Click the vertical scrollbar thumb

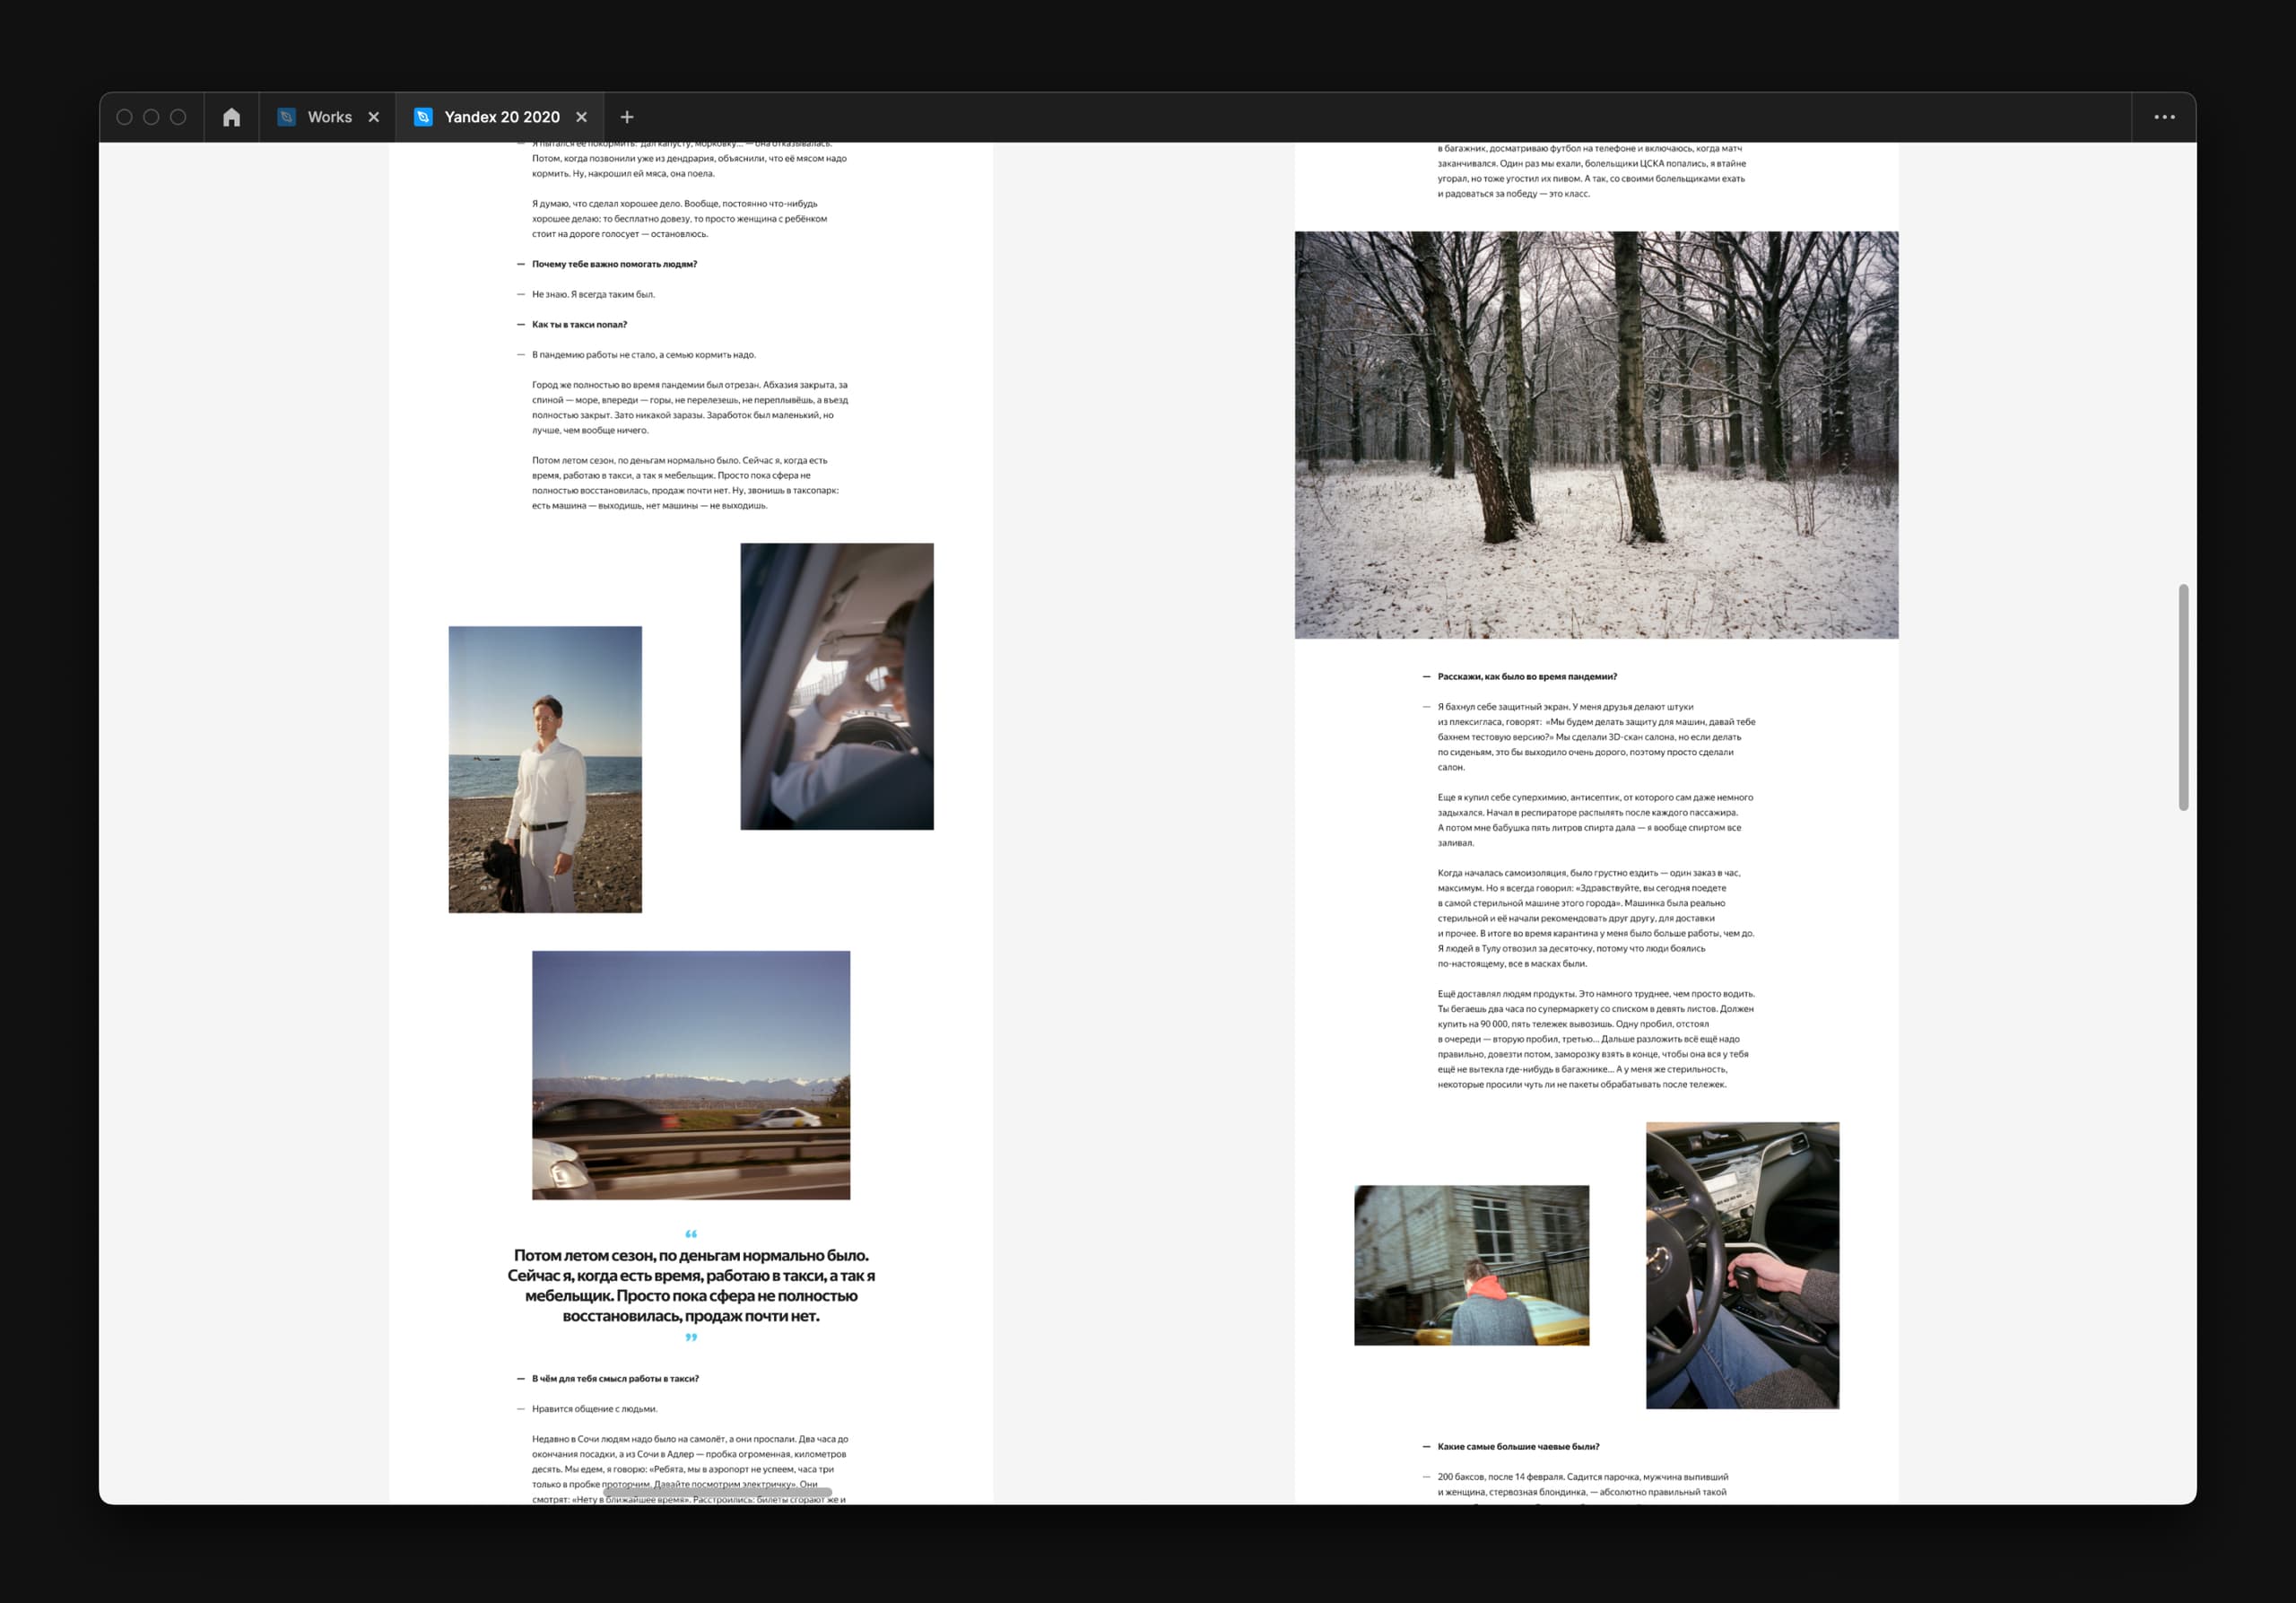[2183, 697]
